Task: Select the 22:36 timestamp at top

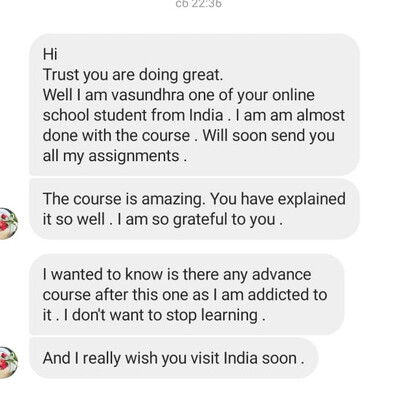Action: click(x=198, y=4)
